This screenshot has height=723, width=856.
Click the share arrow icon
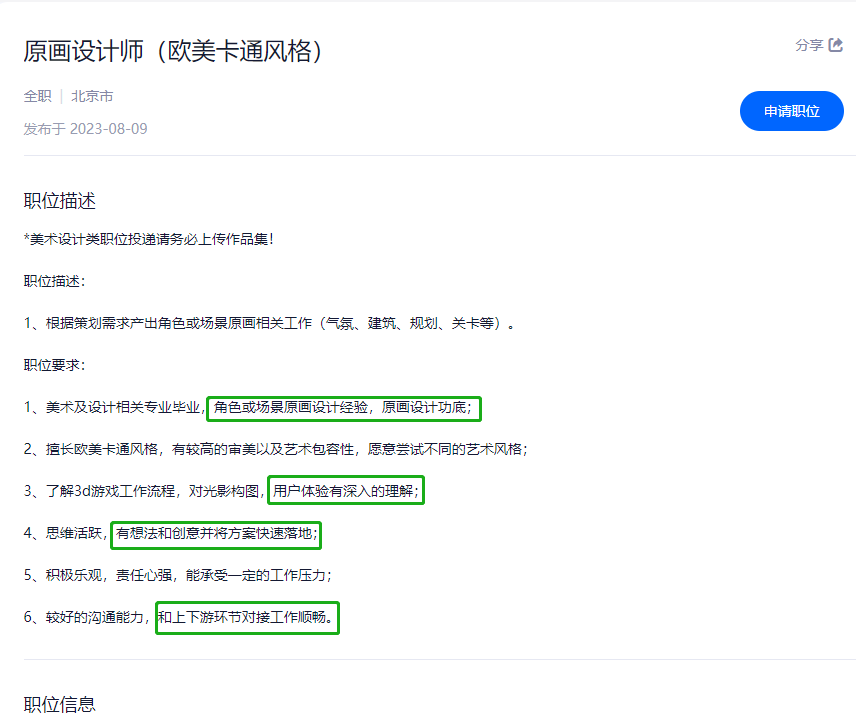tap(835, 45)
